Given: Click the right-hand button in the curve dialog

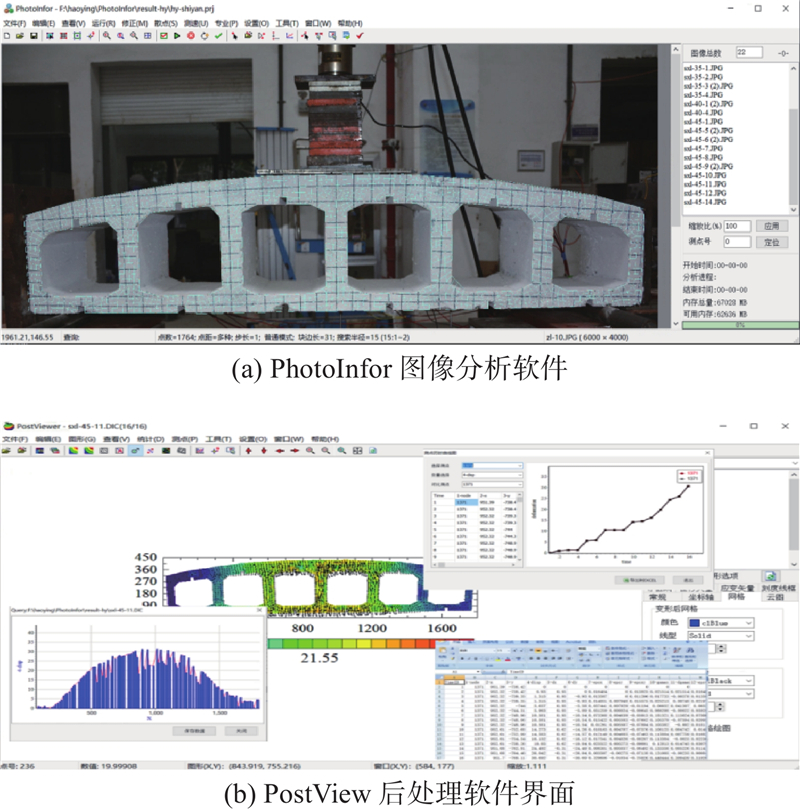Looking at the screenshot, I should pyautogui.click(x=688, y=580).
